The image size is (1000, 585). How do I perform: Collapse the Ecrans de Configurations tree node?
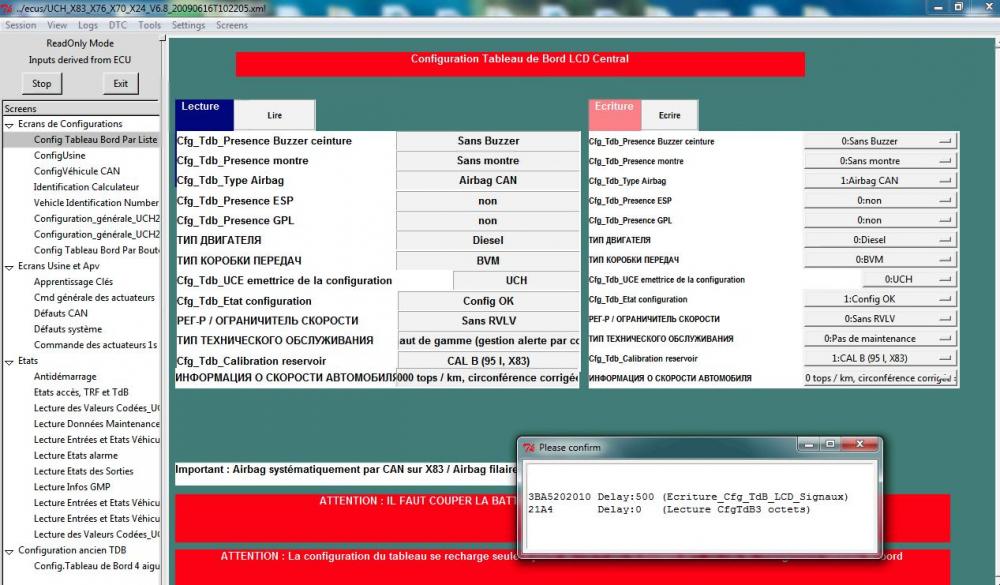coord(9,125)
